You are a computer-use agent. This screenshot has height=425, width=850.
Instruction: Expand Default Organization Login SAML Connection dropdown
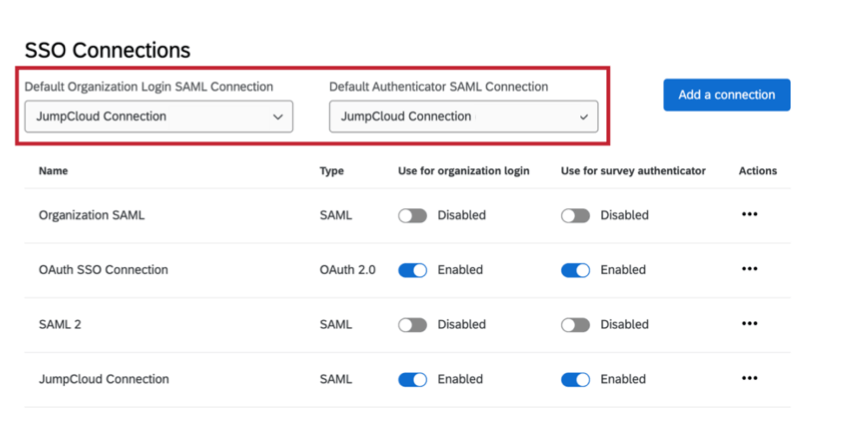click(159, 117)
